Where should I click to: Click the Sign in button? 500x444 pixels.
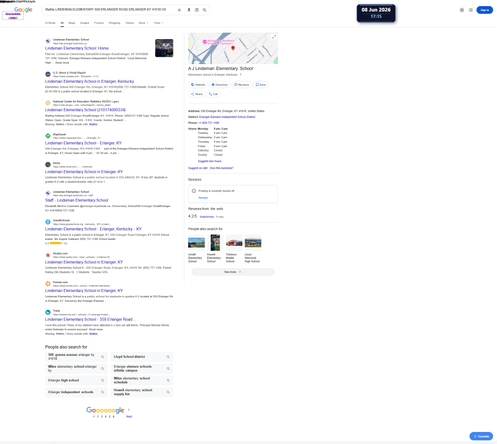tap(484, 10)
